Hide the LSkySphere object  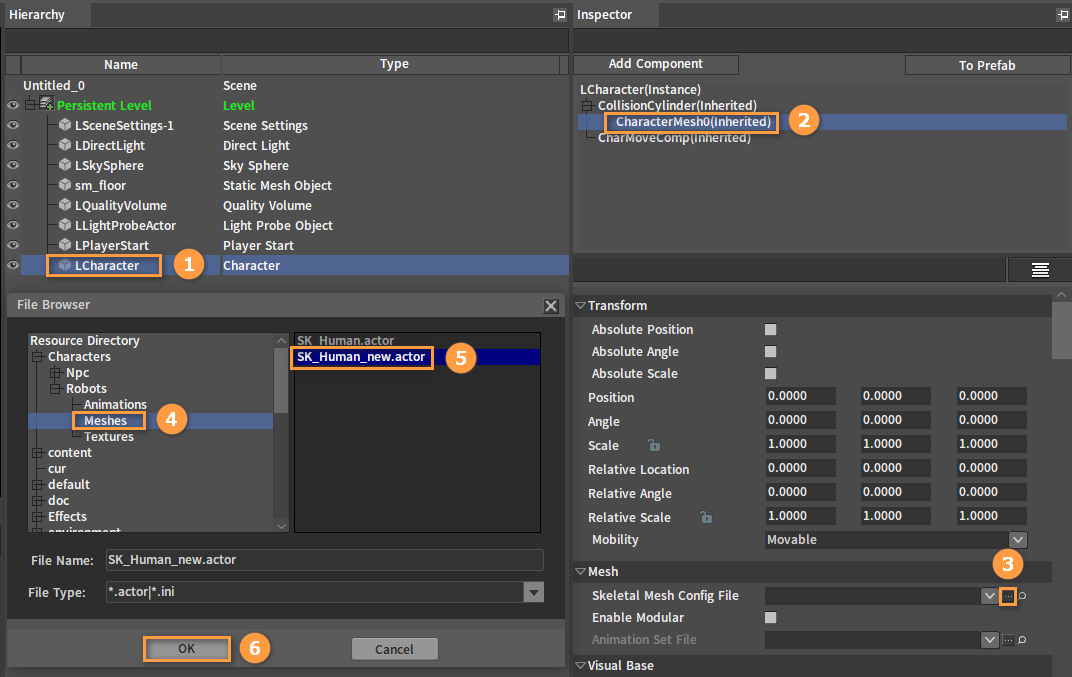tap(12, 165)
